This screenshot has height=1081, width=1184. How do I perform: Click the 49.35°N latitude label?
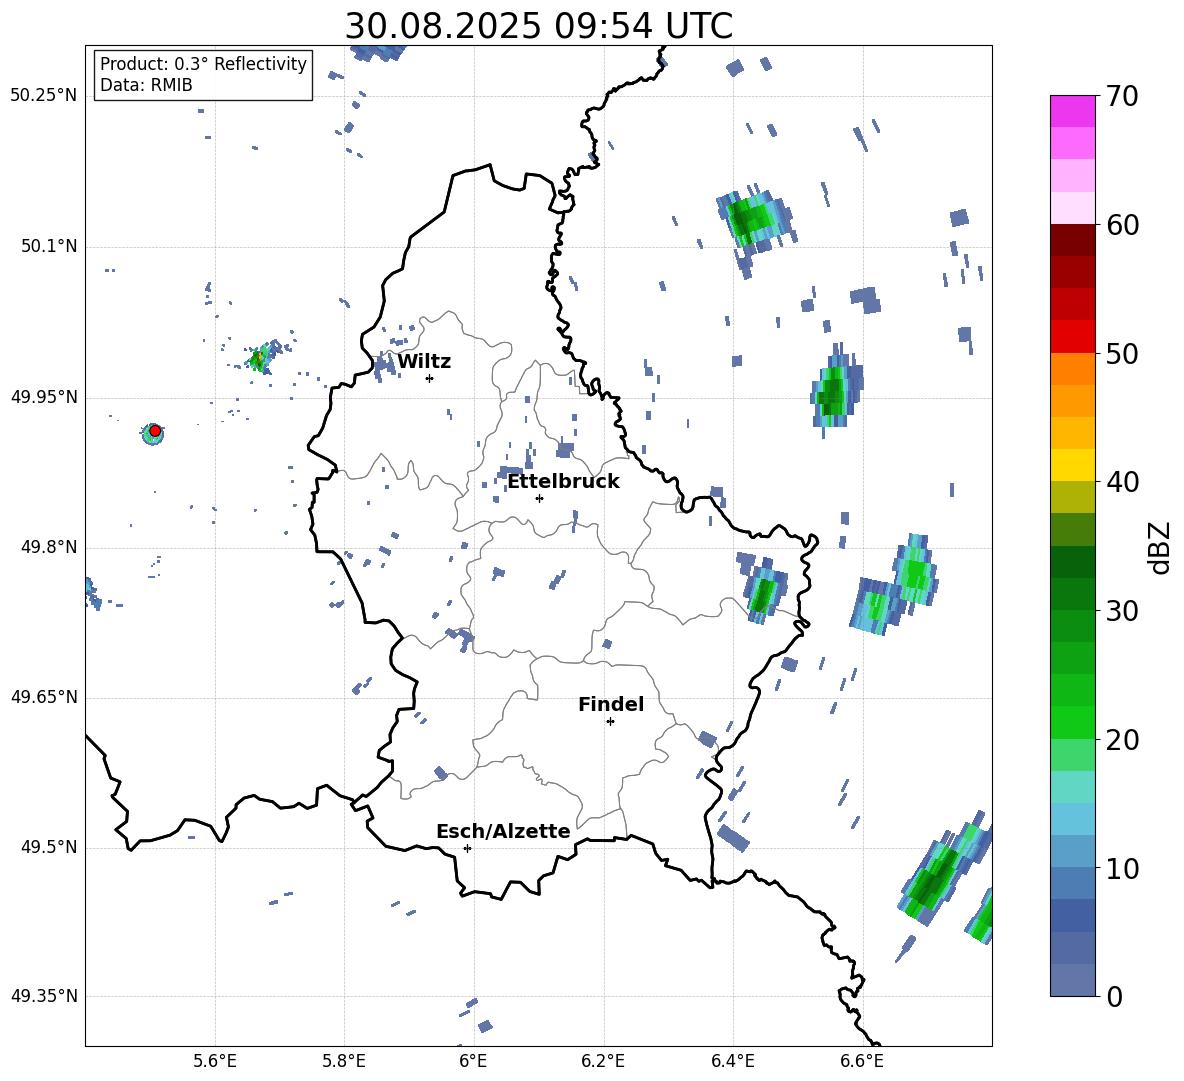point(44,996)
